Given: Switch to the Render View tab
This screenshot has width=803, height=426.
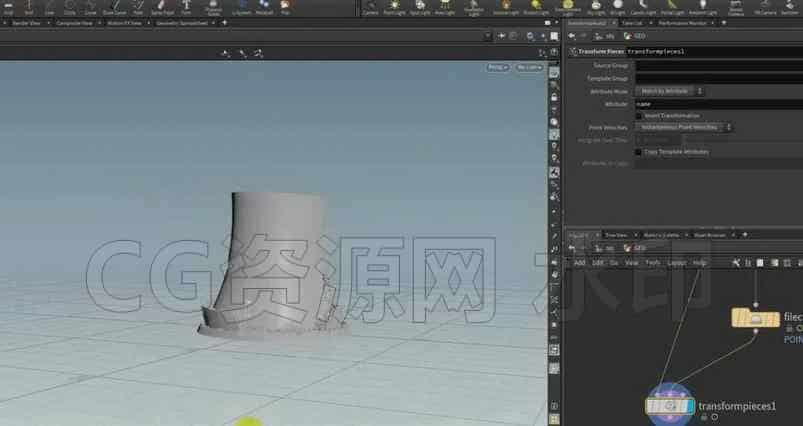Looking at the screenshot, I should pyautogui.click(x=26, y=23).
